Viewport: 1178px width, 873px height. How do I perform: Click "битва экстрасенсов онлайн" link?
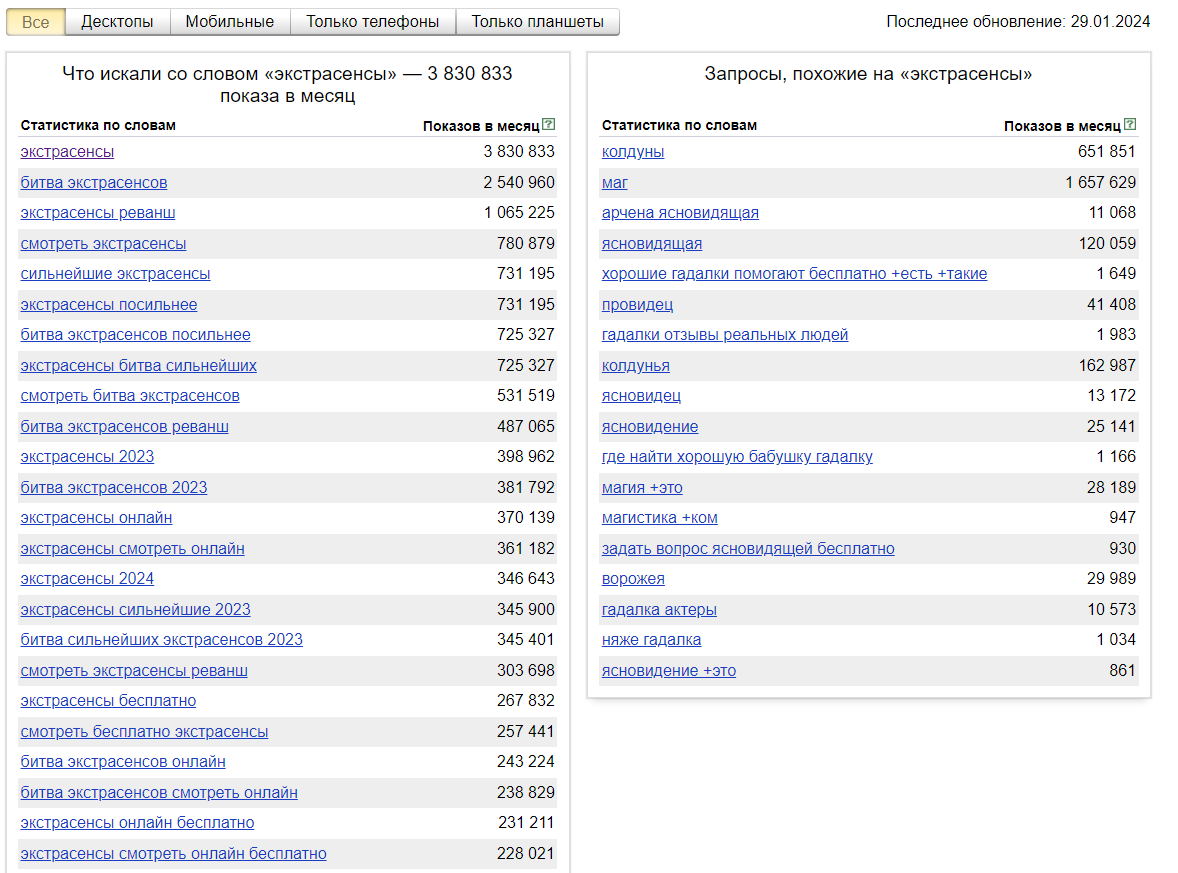[x=122, y=761]
